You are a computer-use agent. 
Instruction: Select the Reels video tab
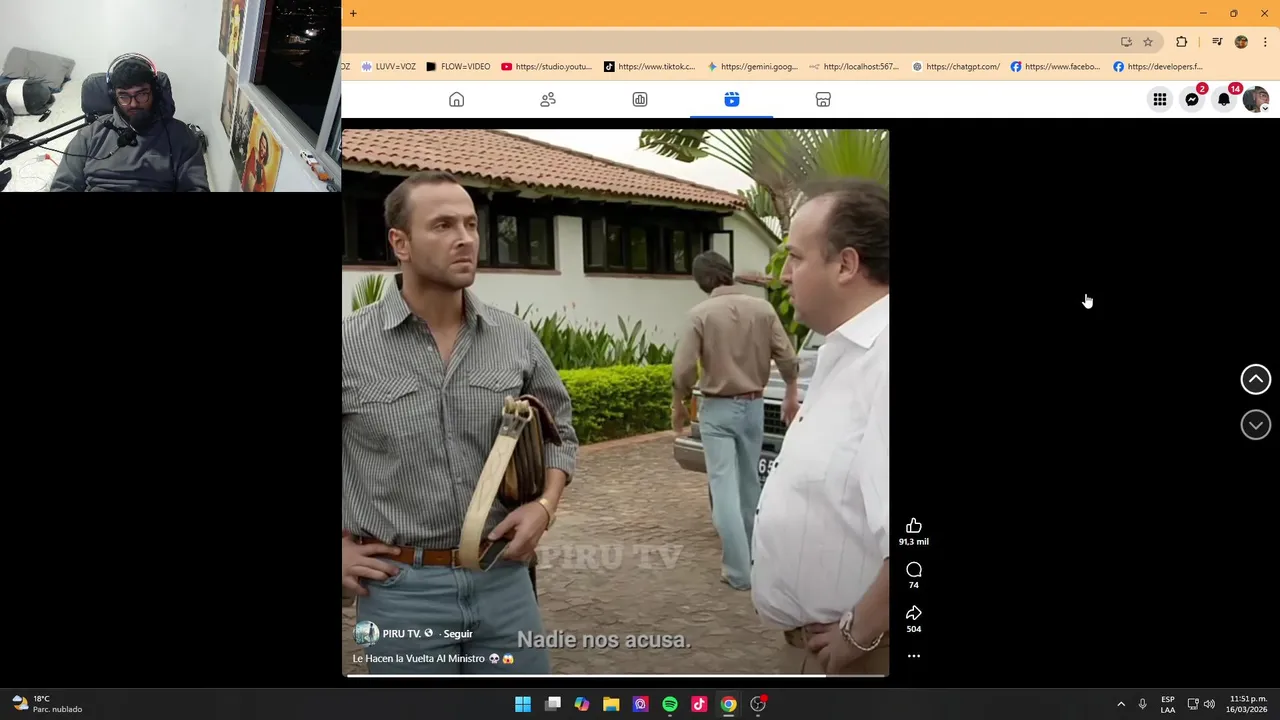pos(731,100)
